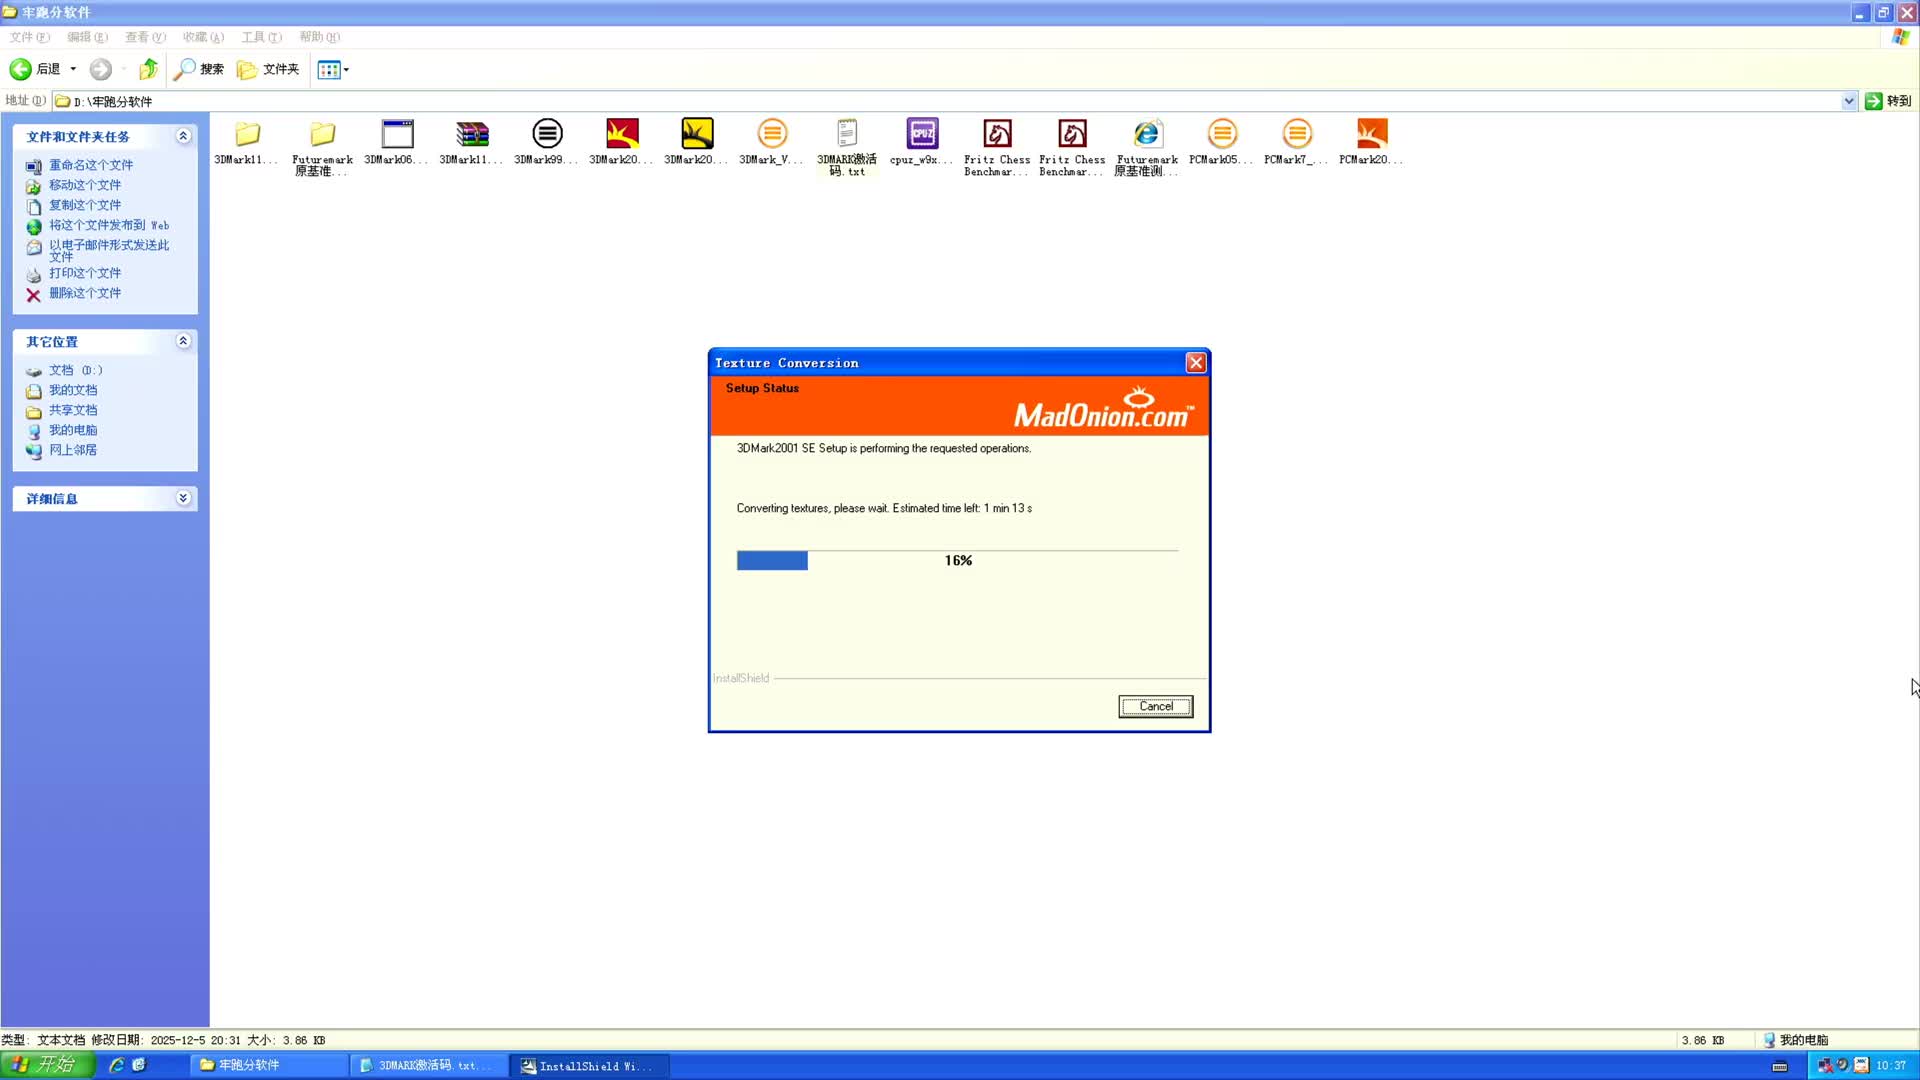The image size is (1920, 1080).
Task: Select the Futuremark Internet Explorer document icon
Action: (1147, 134)
